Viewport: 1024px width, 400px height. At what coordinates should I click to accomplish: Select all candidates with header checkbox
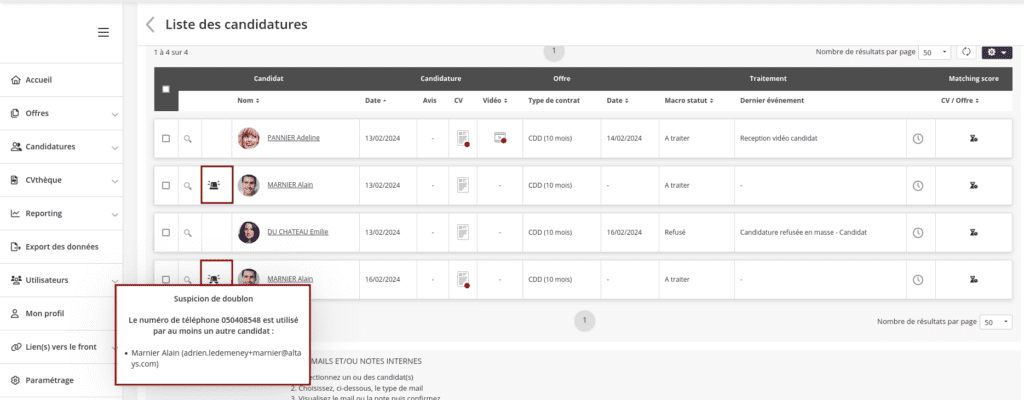pos(166,89)
